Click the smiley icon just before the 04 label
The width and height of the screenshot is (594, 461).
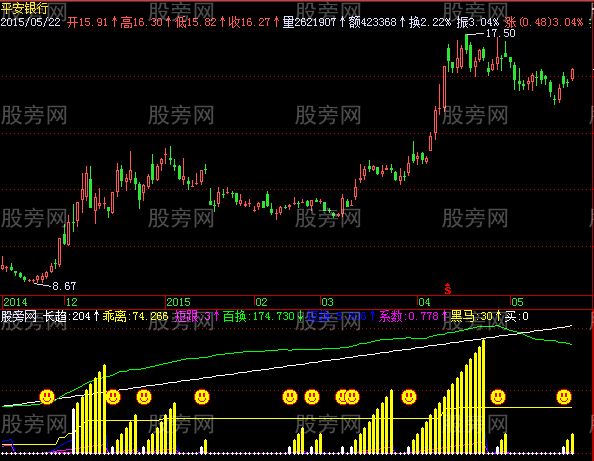click(409, 397)
